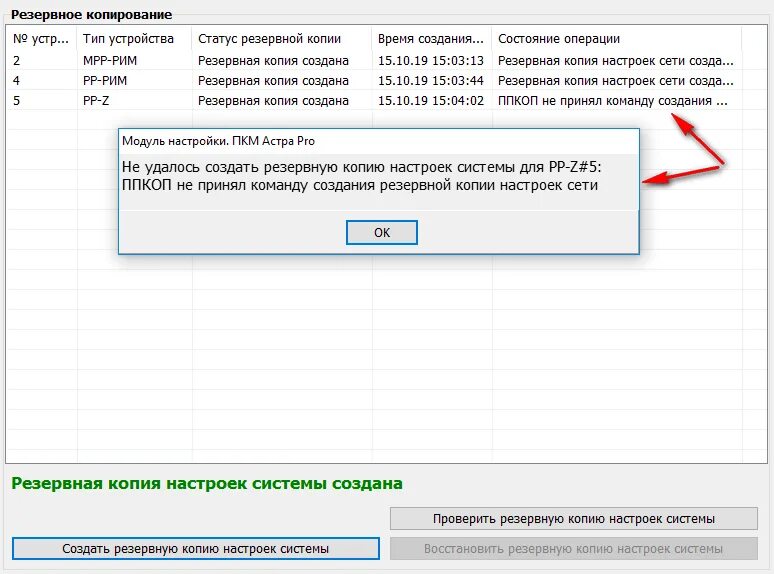This screenshot has height=574, width=774.
Task: Select the 'МРР-РИМ' device type cell
Action: (134, 61)
